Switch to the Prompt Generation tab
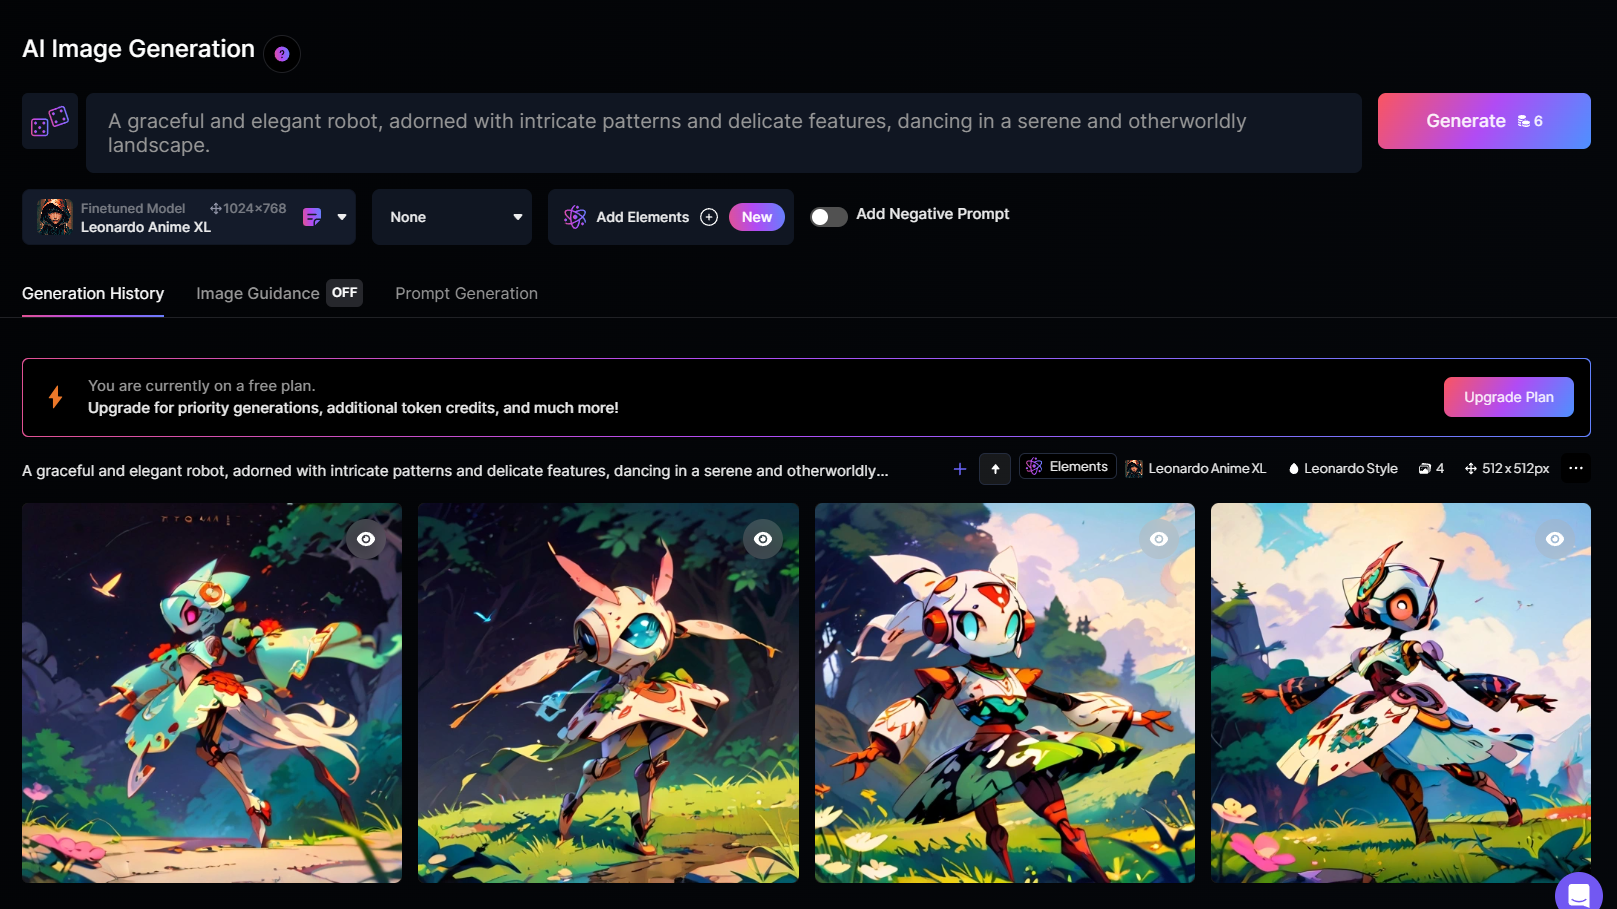Viewport: 1617px width, 909px height. (466, 294)
